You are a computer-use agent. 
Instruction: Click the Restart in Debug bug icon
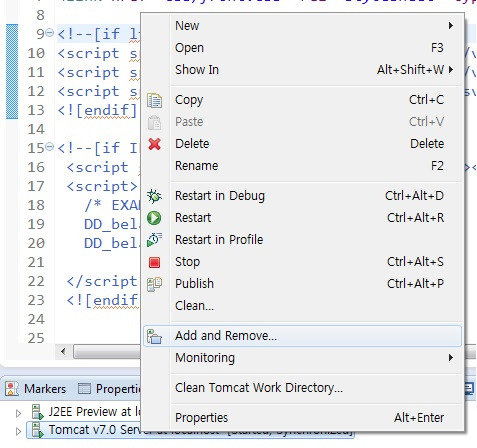154,196
